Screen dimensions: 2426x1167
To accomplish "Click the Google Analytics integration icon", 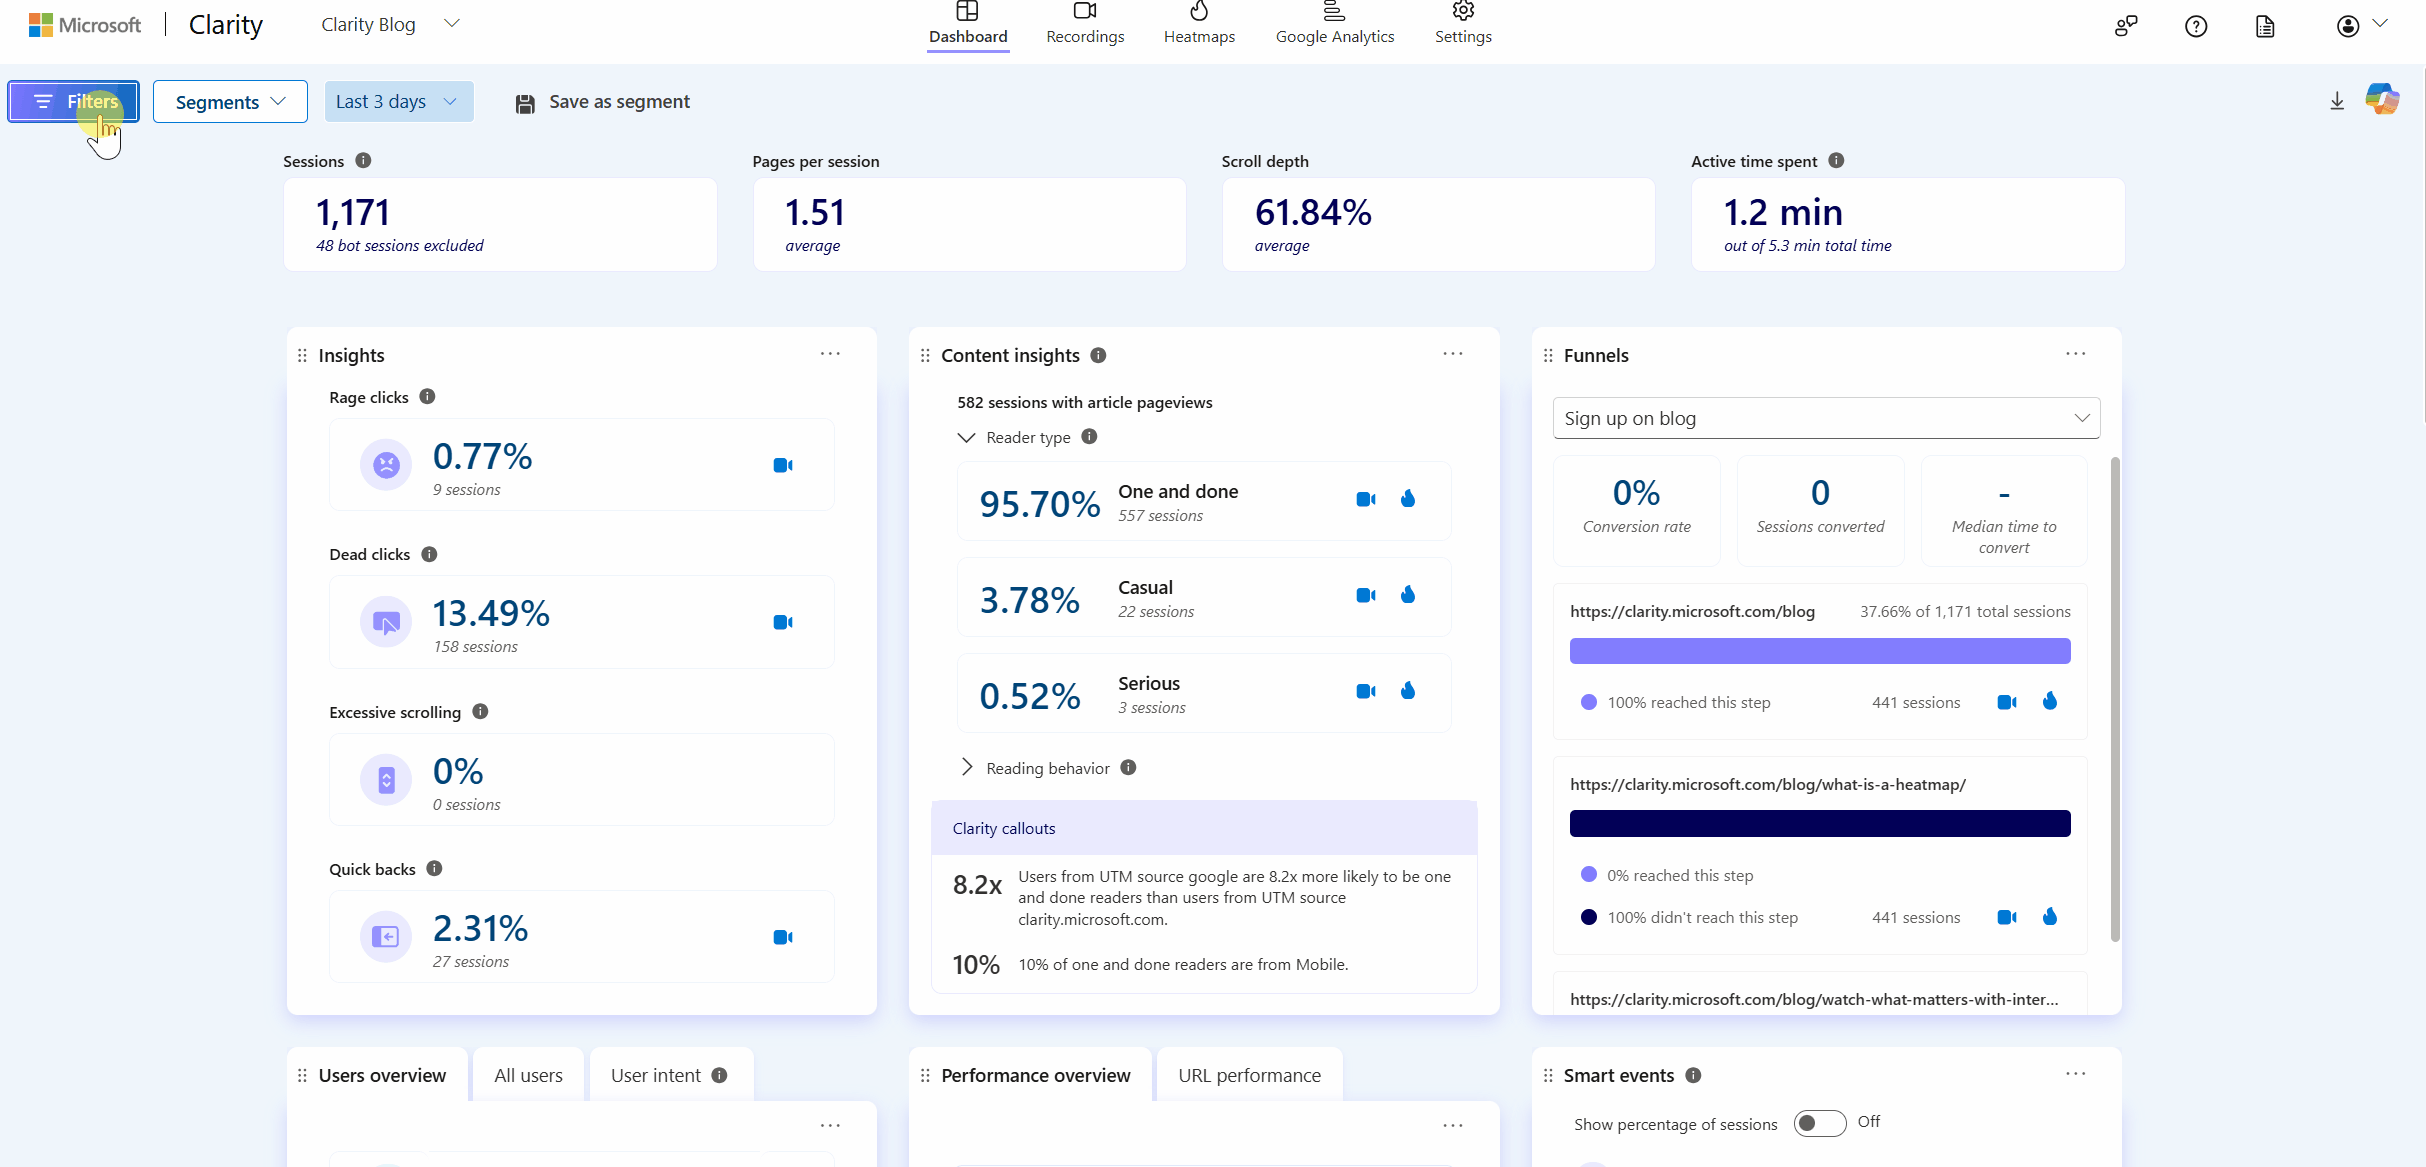I will tap(1334, 23).
